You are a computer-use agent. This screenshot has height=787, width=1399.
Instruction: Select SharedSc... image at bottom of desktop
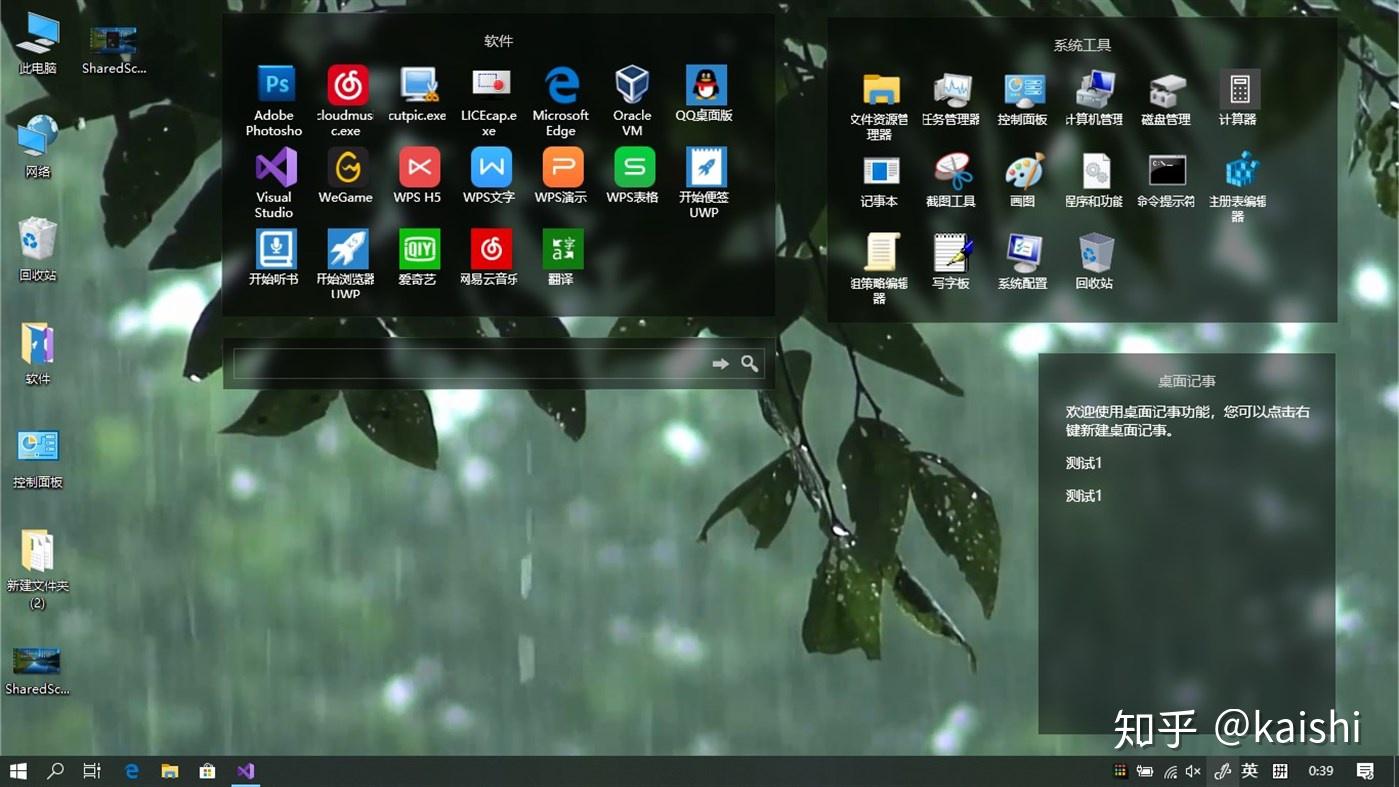click(38, 670)
